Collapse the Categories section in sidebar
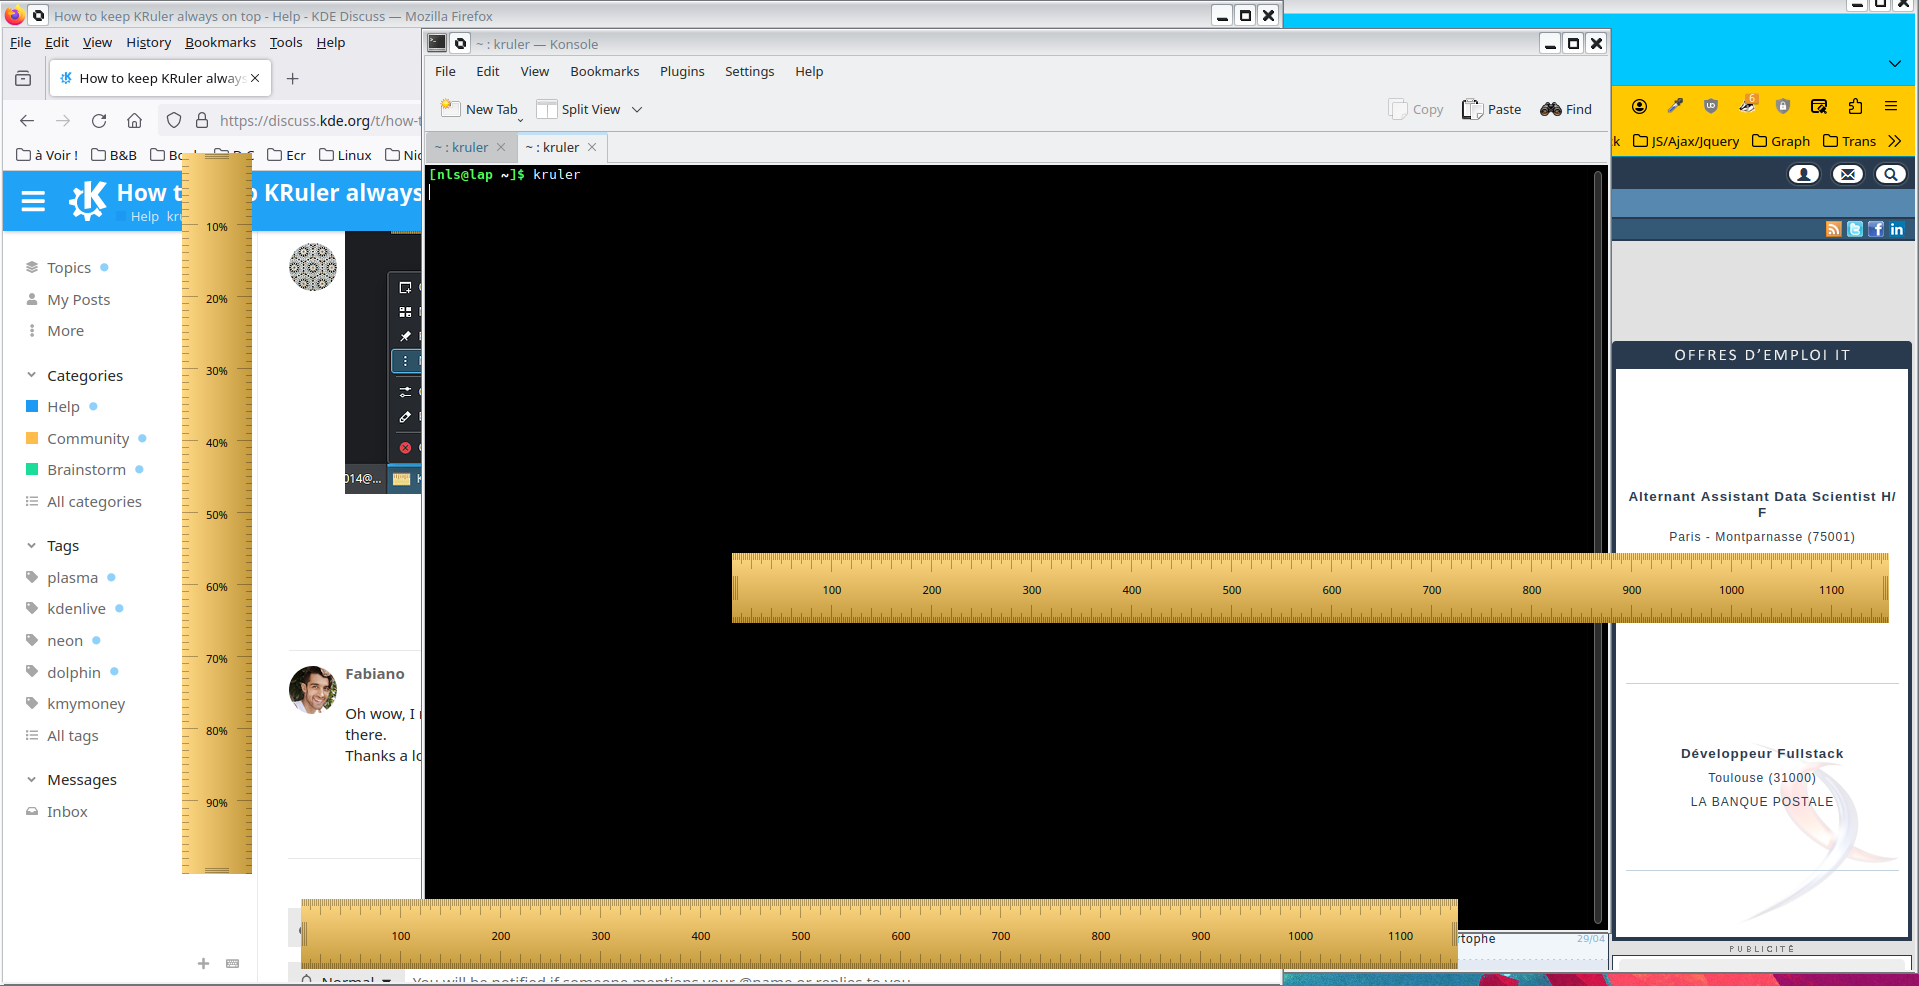Viewport: 1919px width, 986px height. pyautogui.click(x=31, y=375)
